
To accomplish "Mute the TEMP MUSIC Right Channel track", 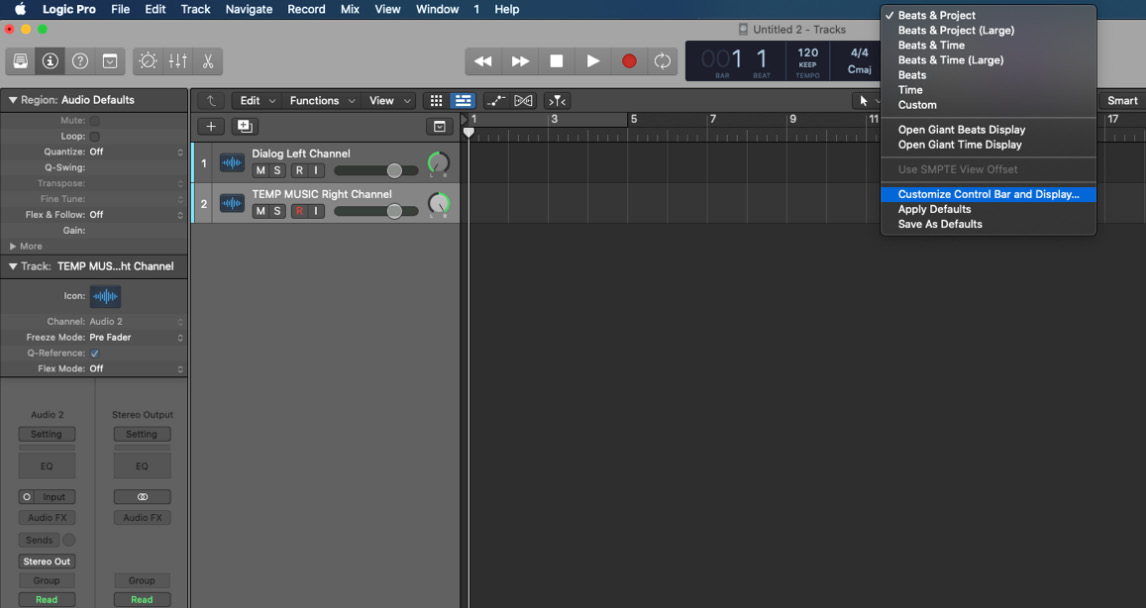I will coord(260,211).
